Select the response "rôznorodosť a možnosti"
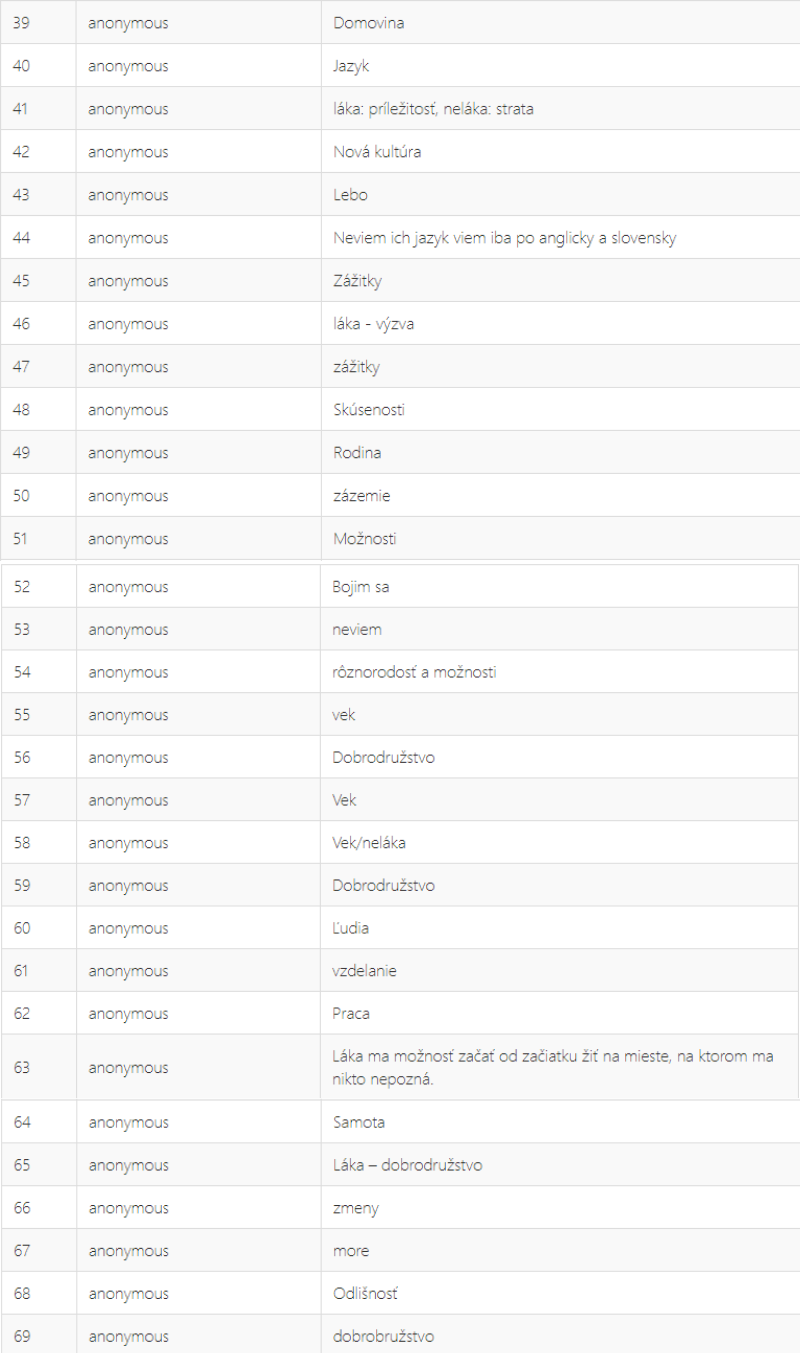800x1353 pixels. tap(414, 672)
